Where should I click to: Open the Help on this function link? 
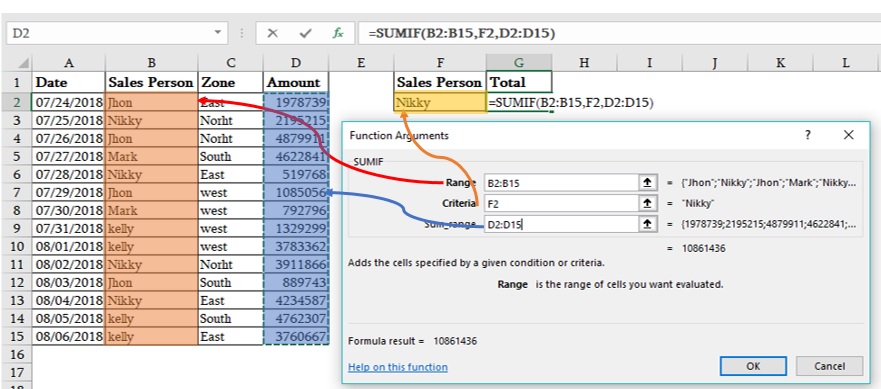(398, 367)
